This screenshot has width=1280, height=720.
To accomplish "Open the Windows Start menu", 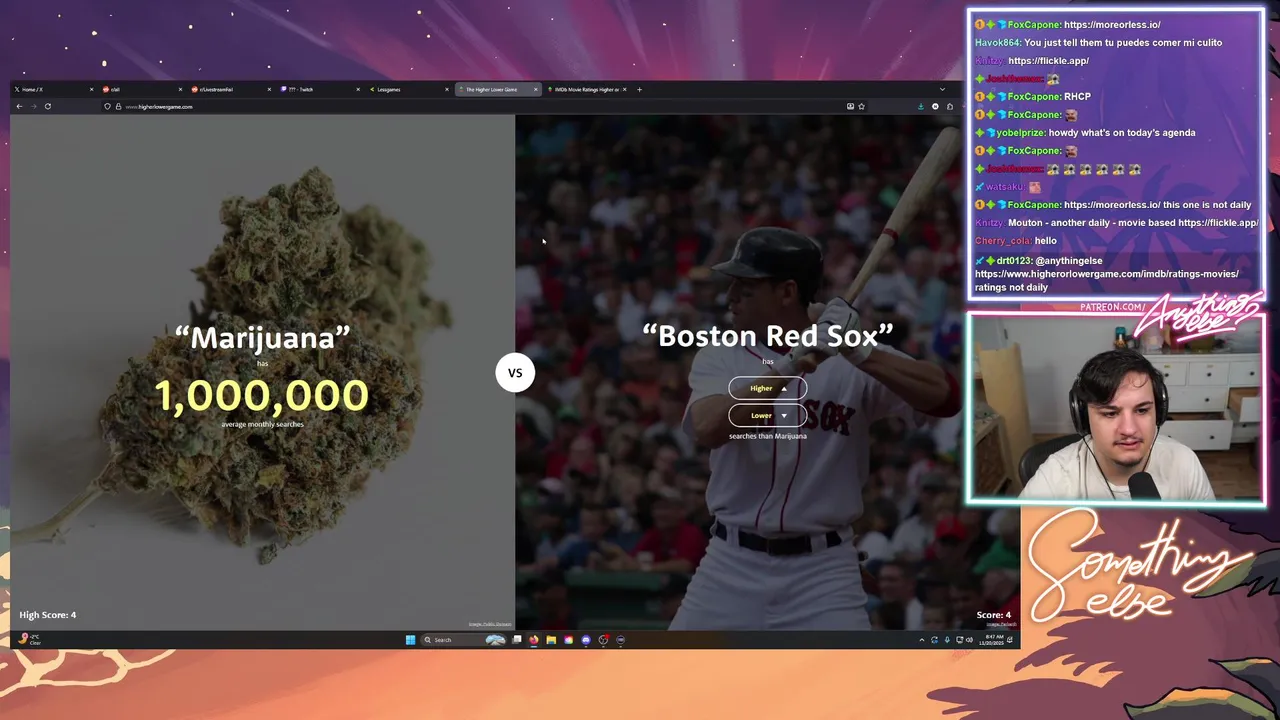I will [410, 640].
